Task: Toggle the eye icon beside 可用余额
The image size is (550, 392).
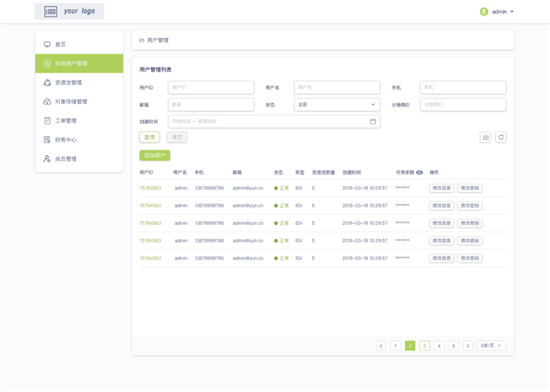Action: (x=419, y=172)
